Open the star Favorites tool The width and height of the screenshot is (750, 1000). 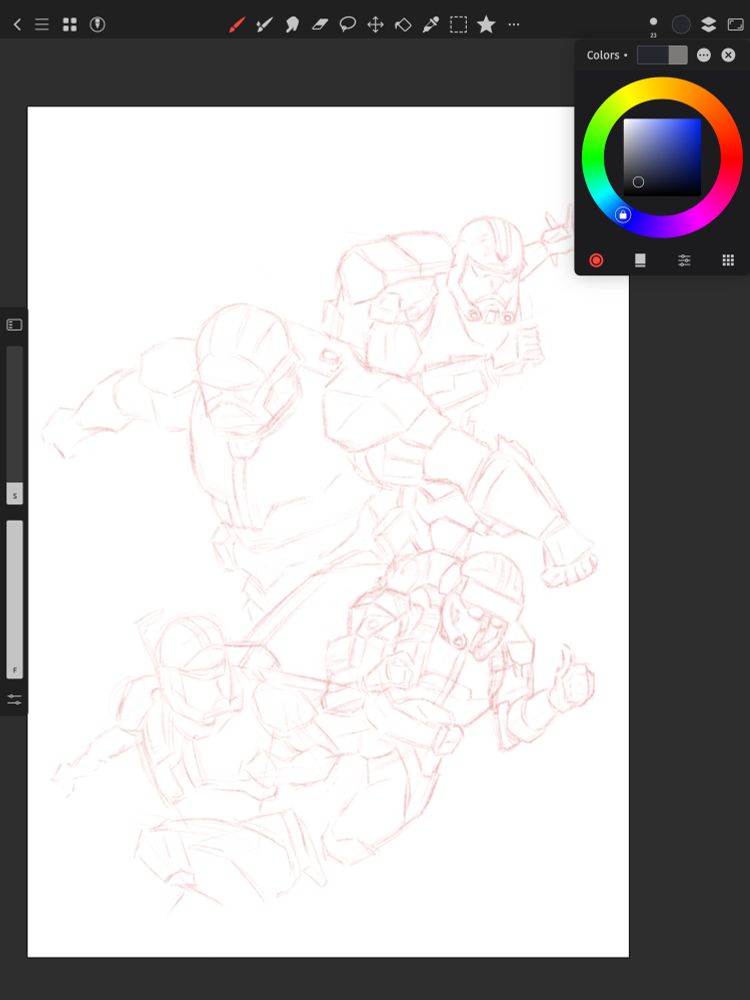point(486,25)
